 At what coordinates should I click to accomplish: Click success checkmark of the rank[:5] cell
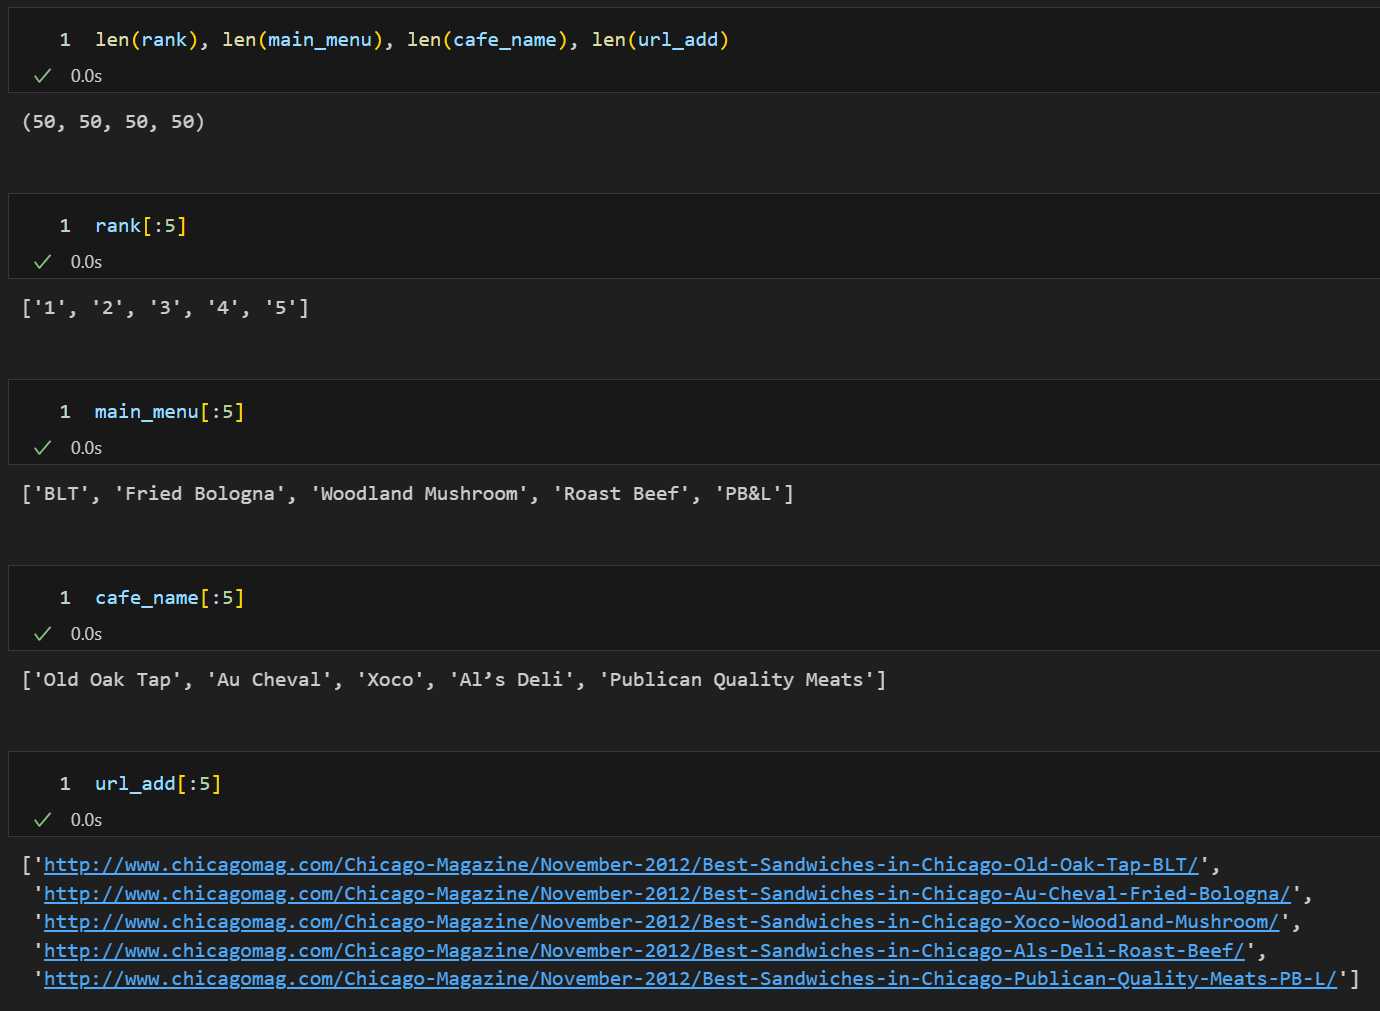[42, 262]
